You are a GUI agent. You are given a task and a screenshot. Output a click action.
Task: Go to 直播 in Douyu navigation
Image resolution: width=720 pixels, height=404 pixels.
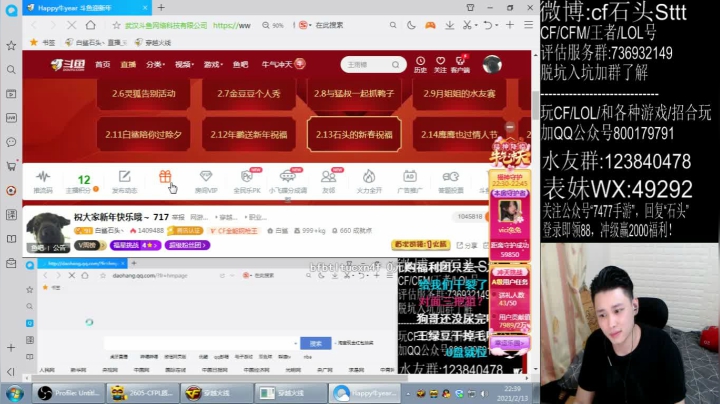(128, 64)
